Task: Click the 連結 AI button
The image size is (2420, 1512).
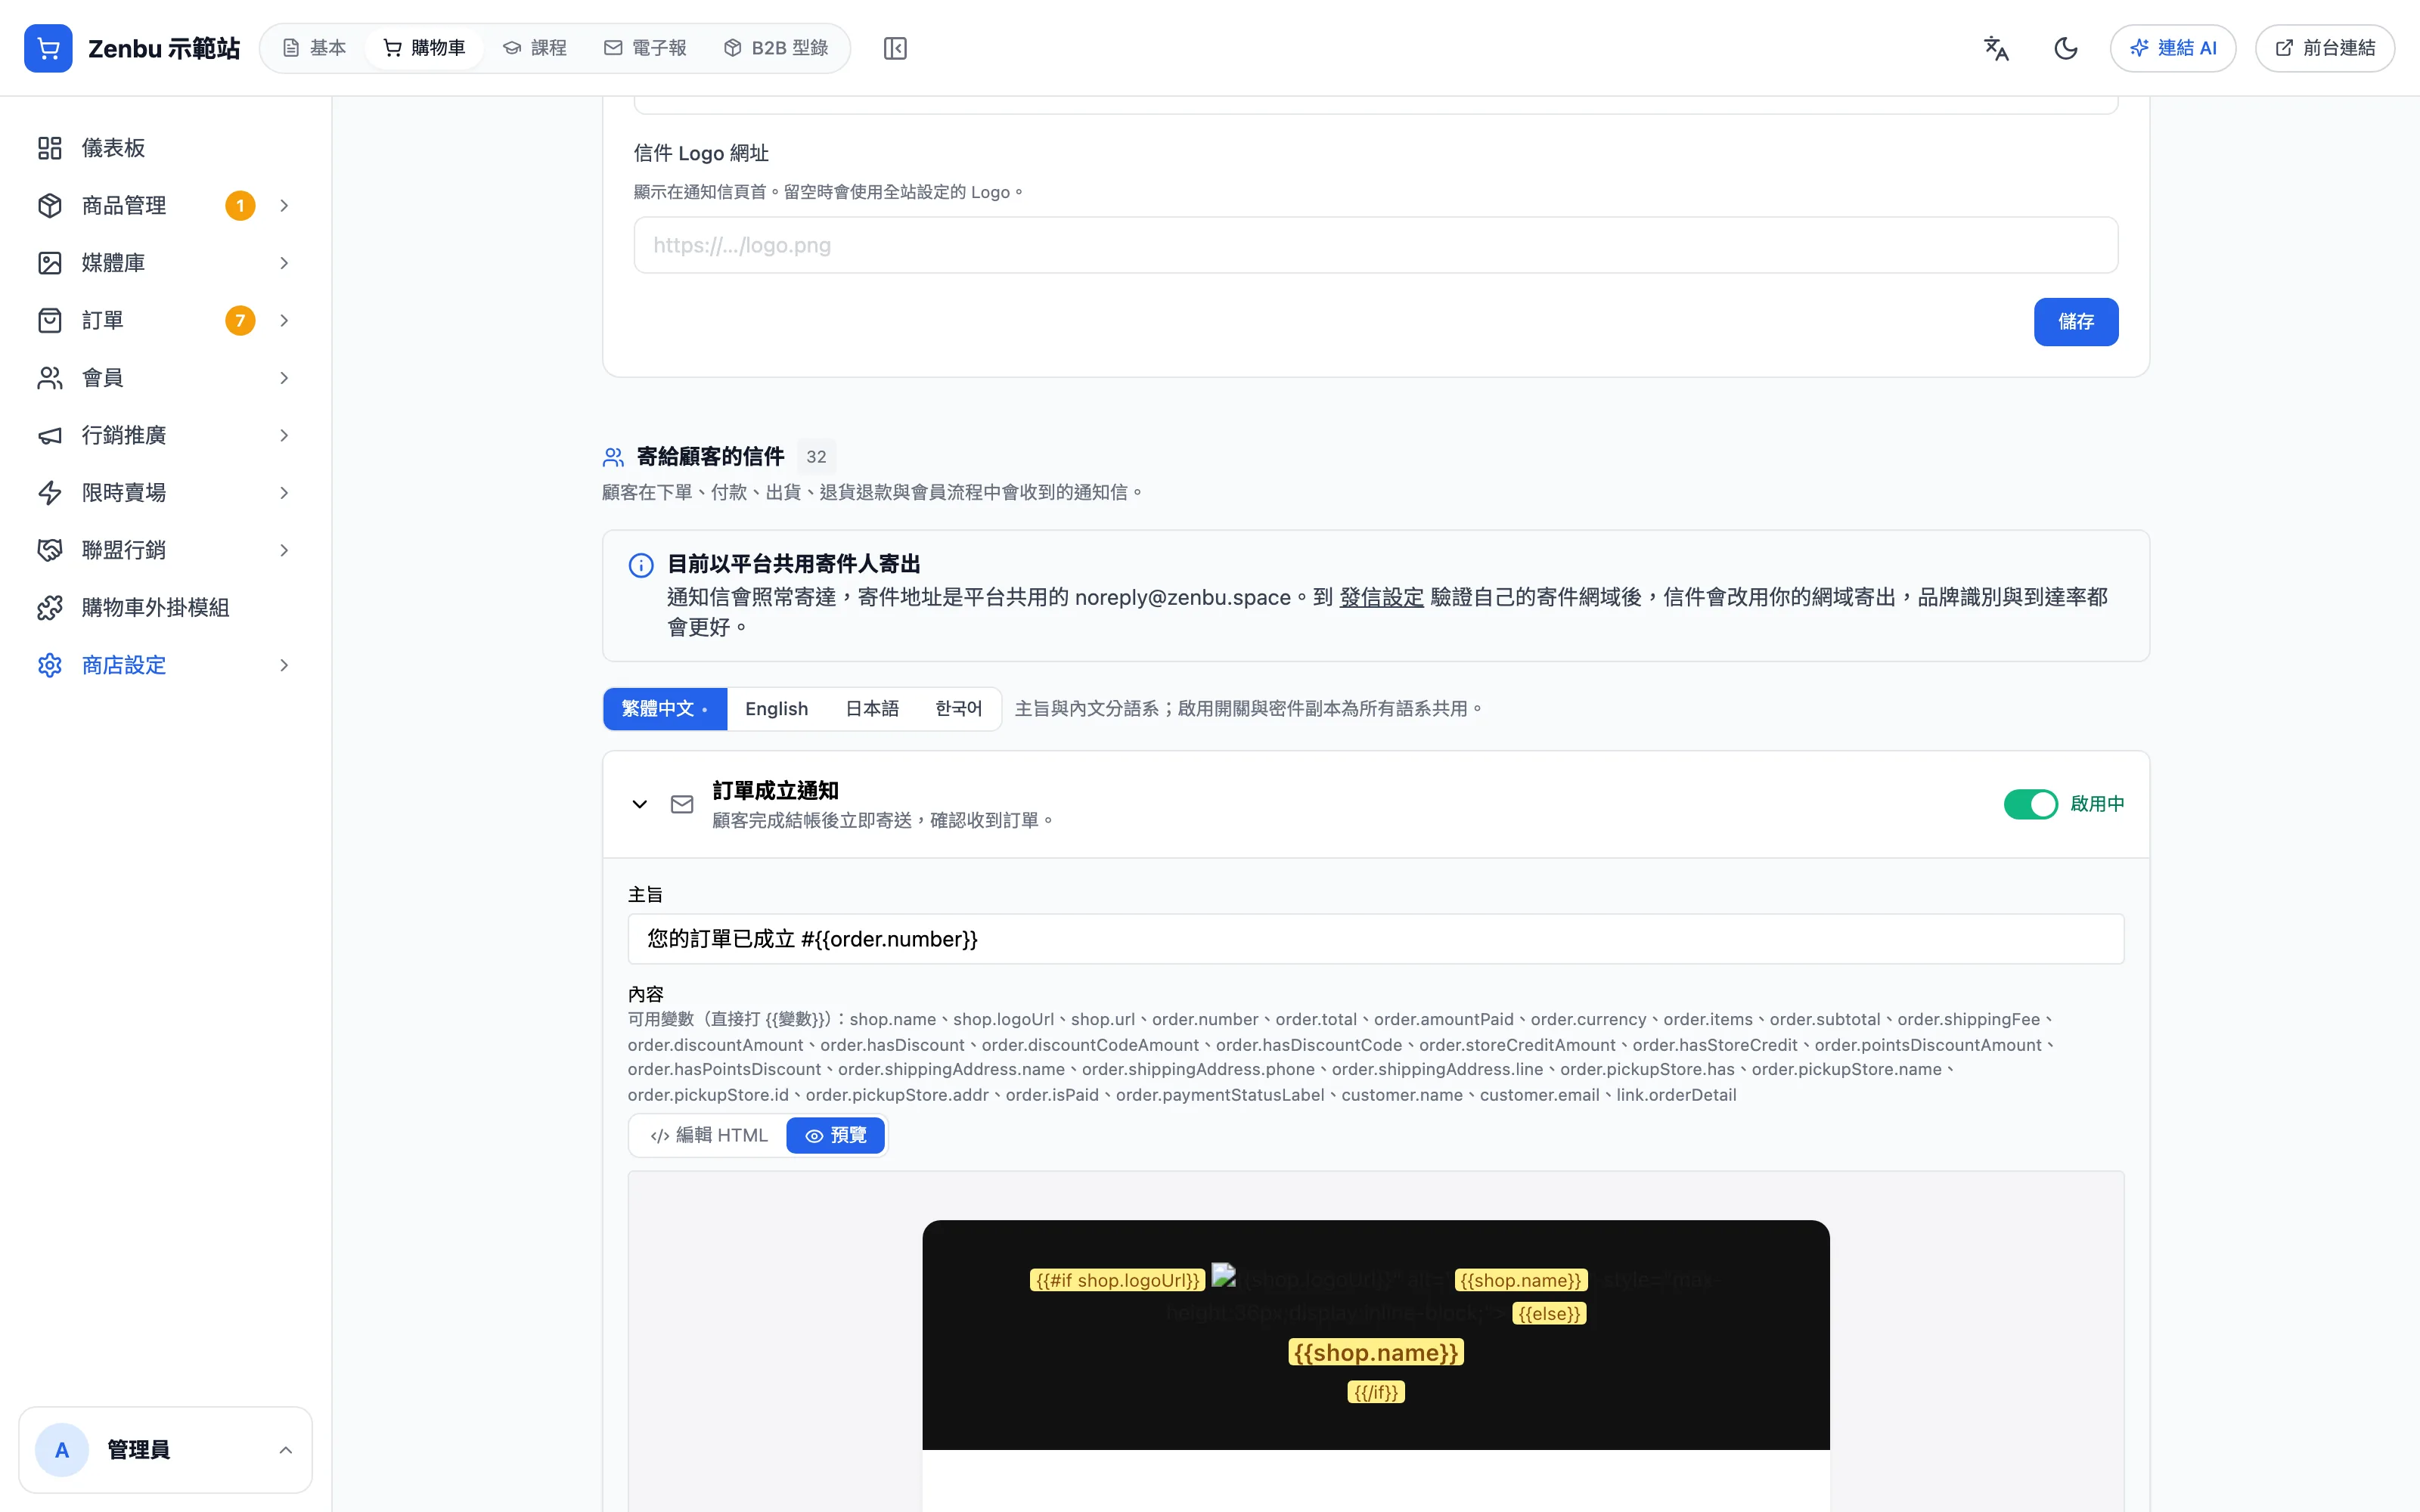Action: [2173, 48]
